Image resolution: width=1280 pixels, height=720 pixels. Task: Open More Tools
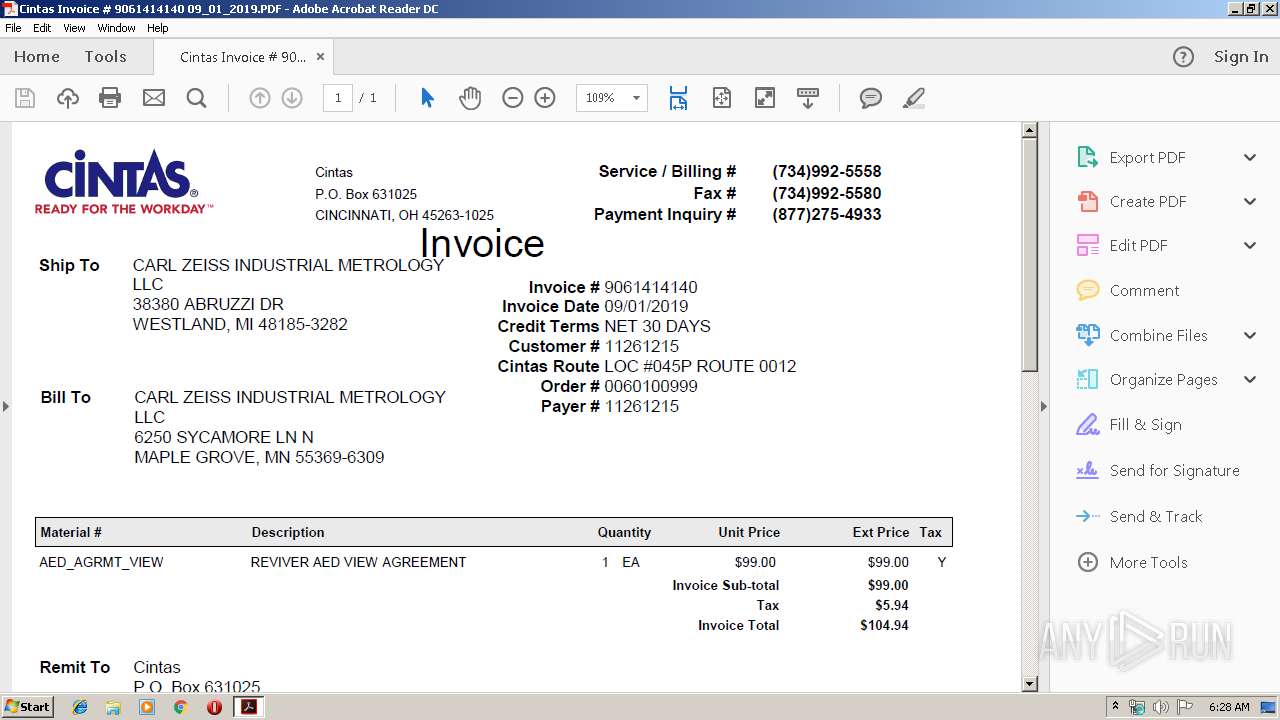1148,563
